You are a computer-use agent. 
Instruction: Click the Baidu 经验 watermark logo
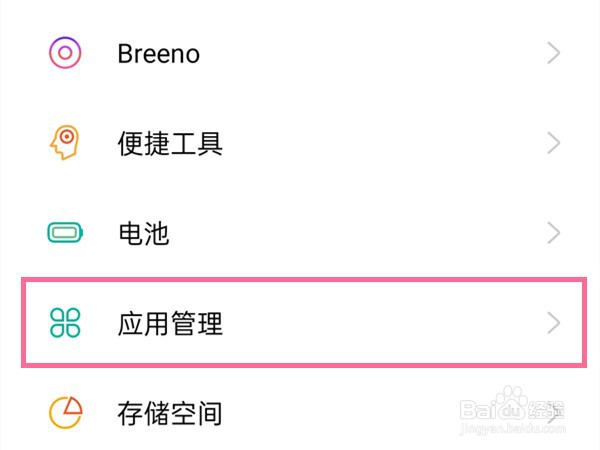[512, 405]
